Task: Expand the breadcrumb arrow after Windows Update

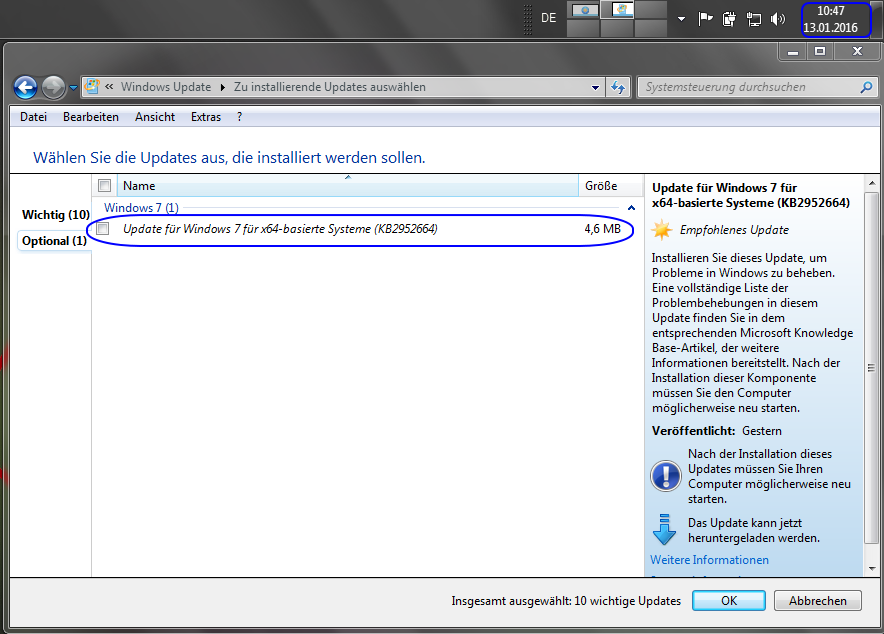Action: [223, 87]
